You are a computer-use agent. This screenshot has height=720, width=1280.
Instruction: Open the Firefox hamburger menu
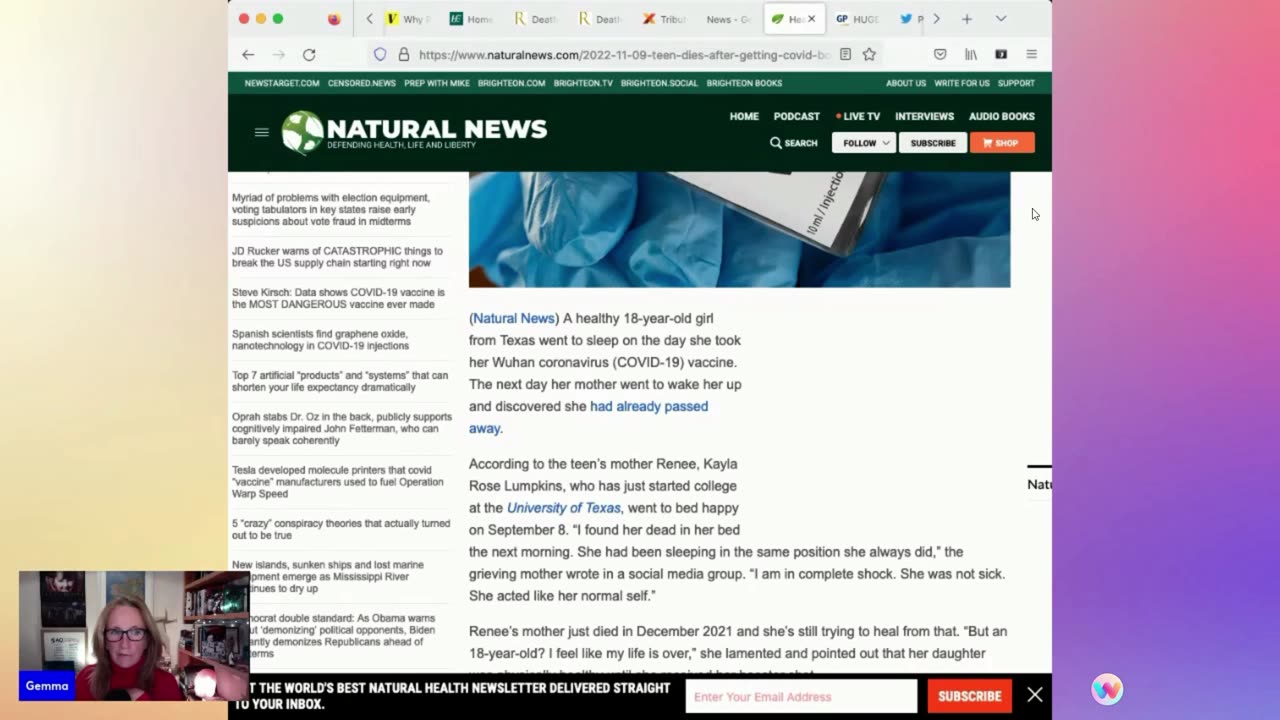[1031, 55]
